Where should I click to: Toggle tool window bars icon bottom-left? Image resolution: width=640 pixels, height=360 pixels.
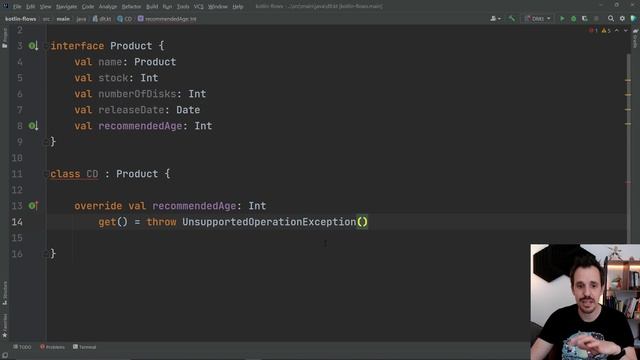(x=5, y=356)
